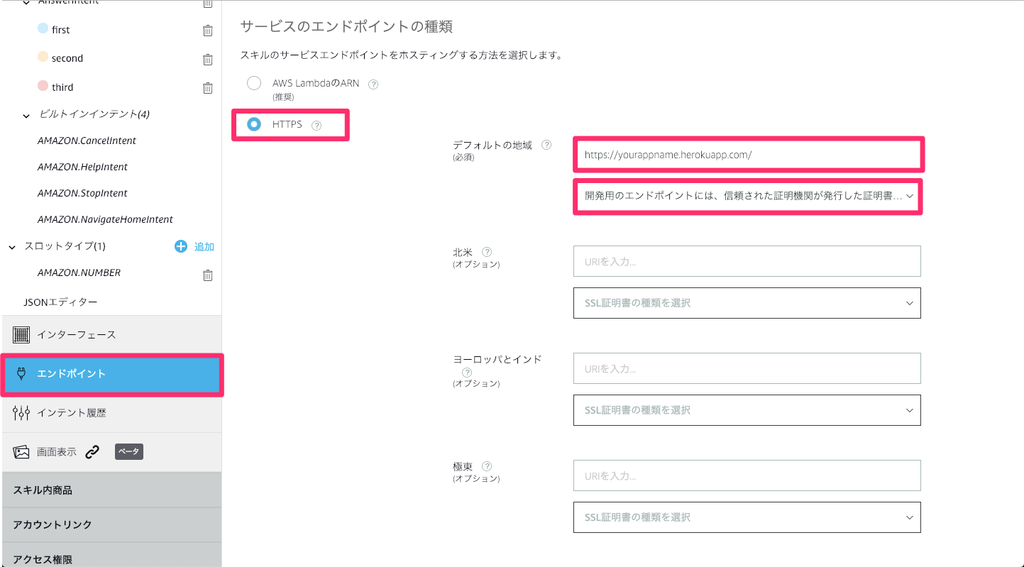Screen dimensions: 1024x567
Task: Open the エンドポイント menu item
Action: tap(112, 374)
